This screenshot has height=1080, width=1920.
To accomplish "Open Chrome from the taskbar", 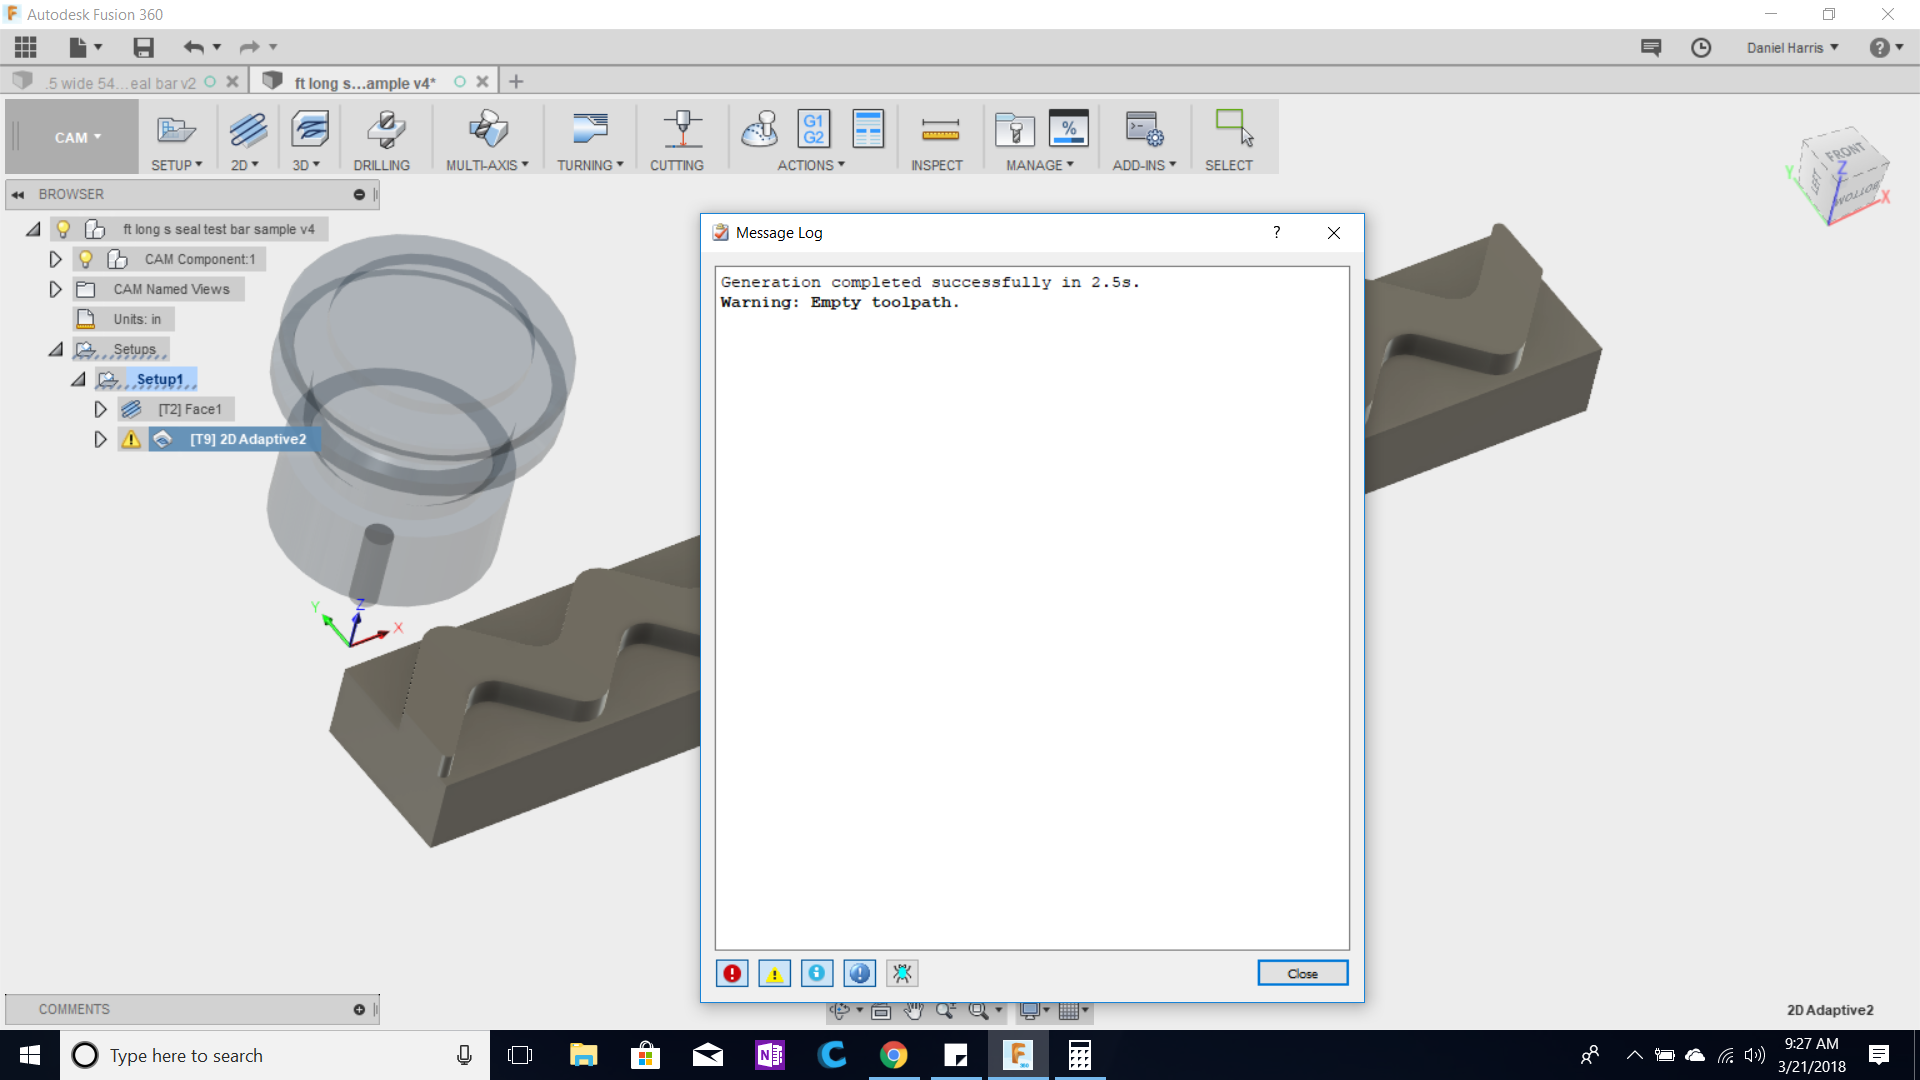I will tap(893, 1055).
